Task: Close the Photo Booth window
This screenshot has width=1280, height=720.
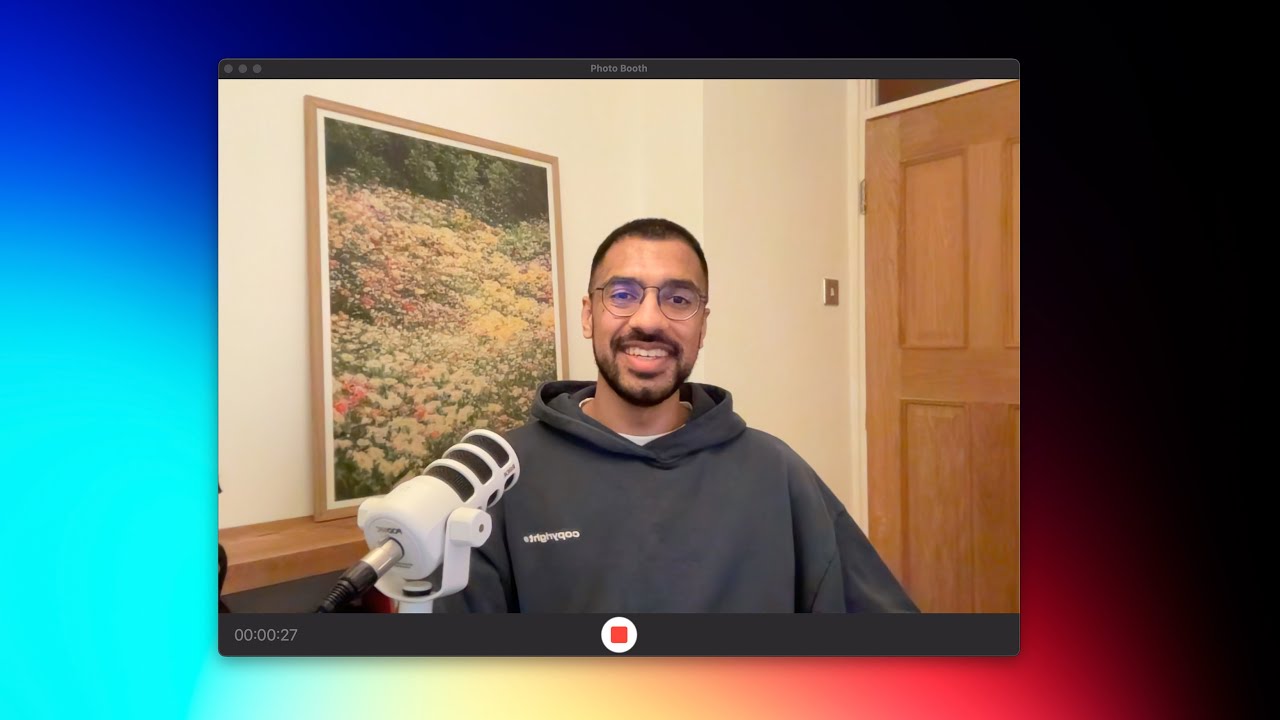Action: [229, 69]
